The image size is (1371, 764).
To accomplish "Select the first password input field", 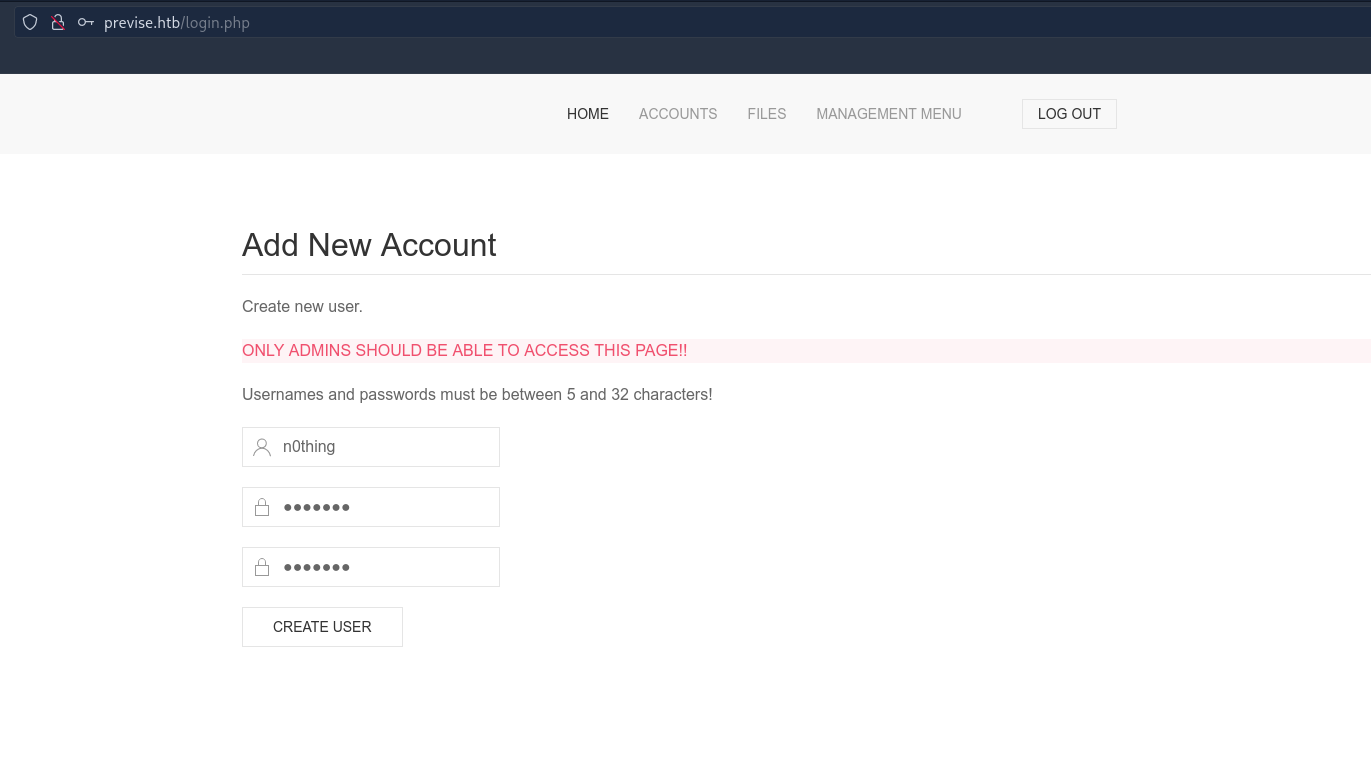I will 385,507.
